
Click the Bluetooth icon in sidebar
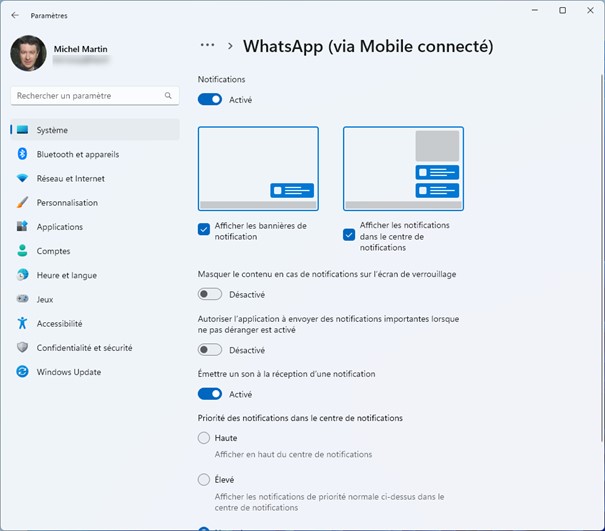pos(22,154)
